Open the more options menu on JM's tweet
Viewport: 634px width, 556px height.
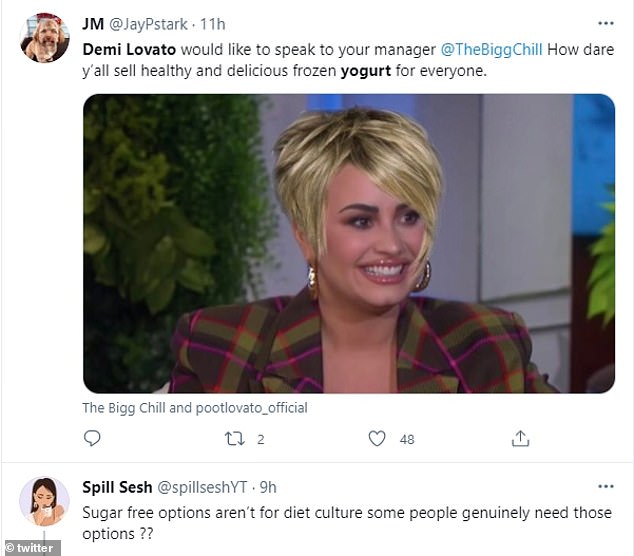click(x=605, y=22)
